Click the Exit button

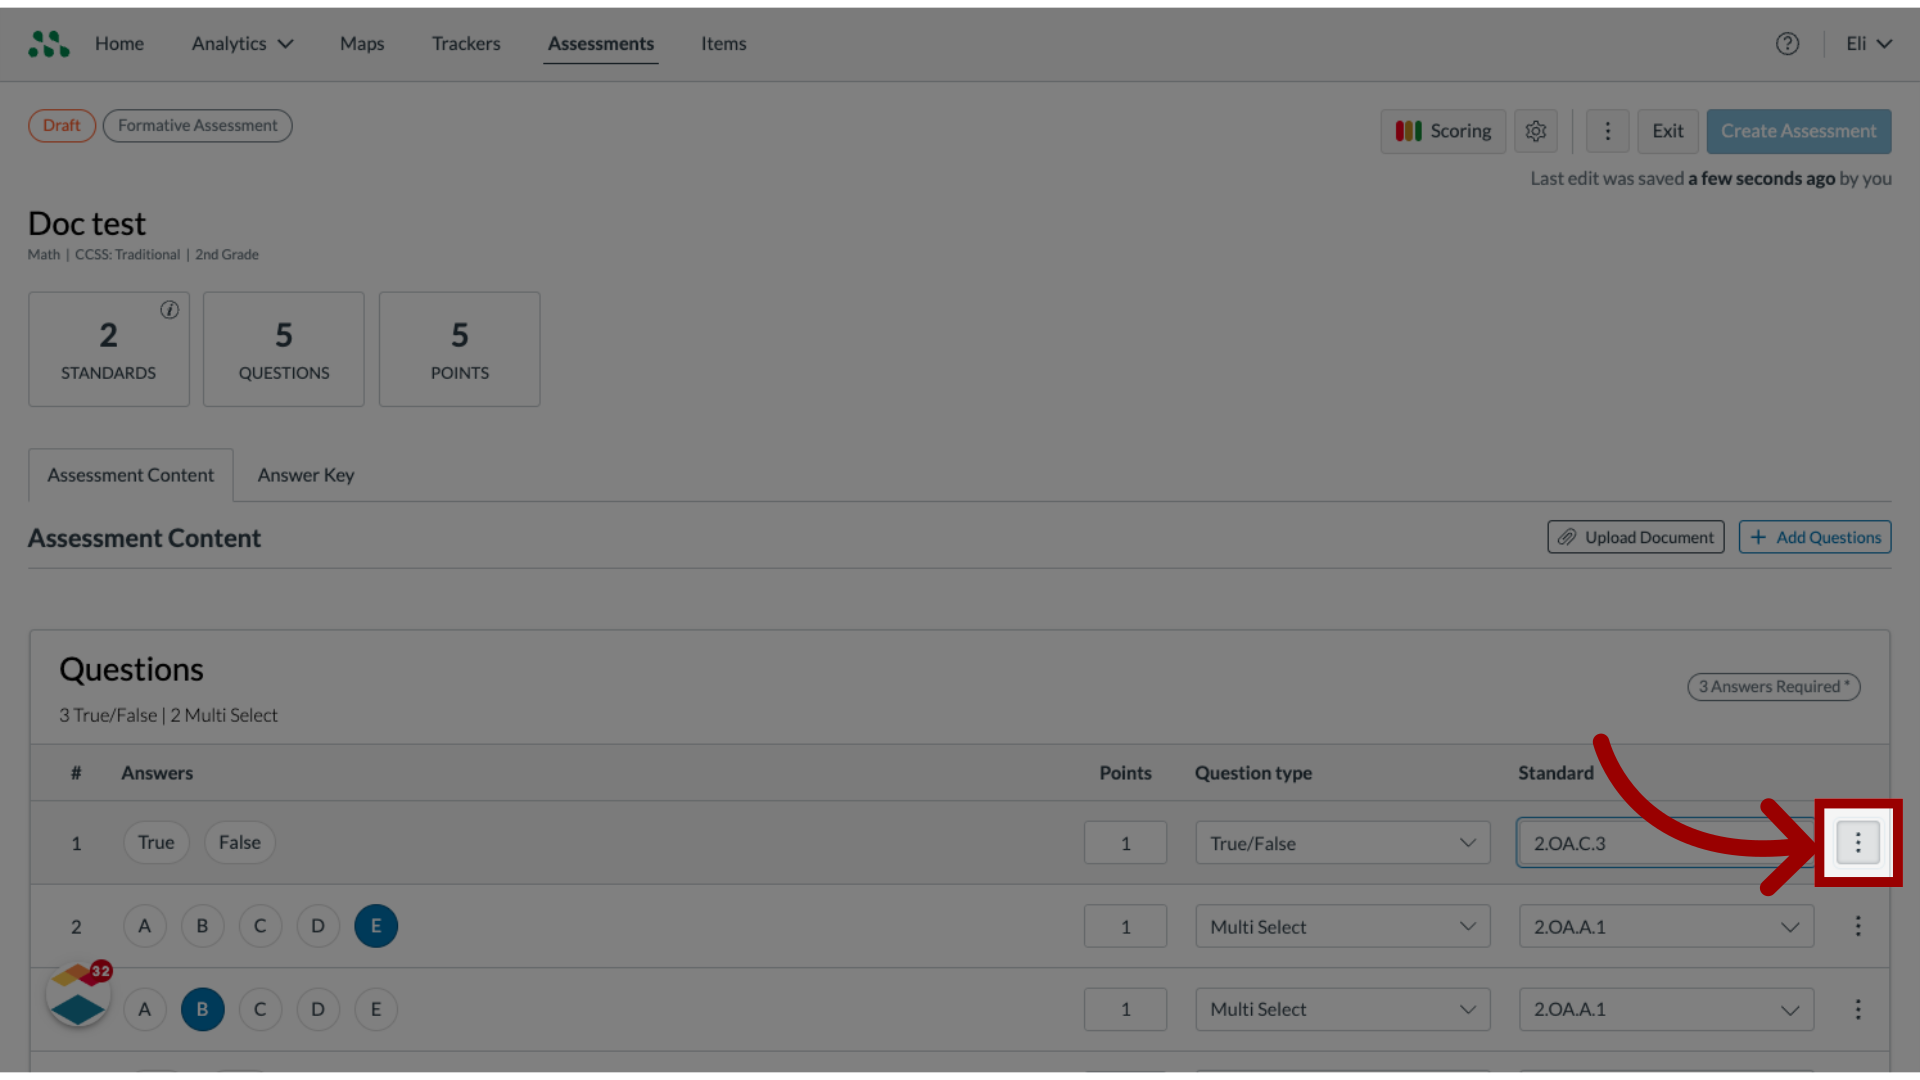[x=1667, y=131]
